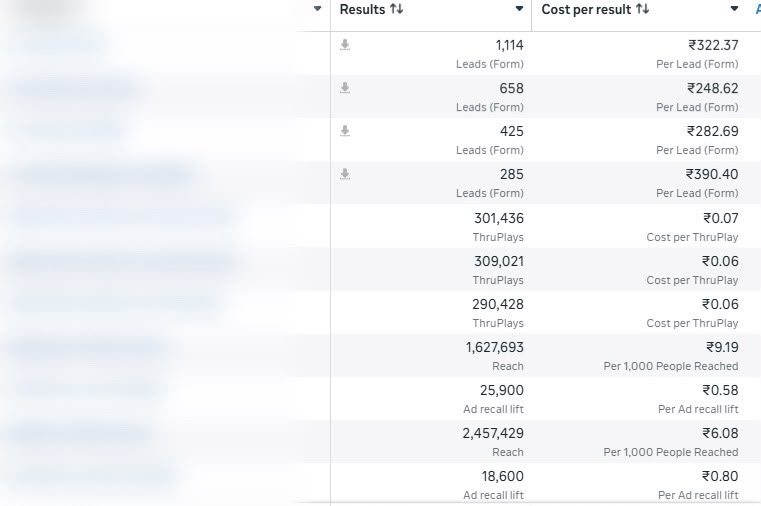The height and width of the screenshot is (506, 761).
Task: Open the Cost per result column dropdown
Action: pyautogui.click(x=734, y=9)
